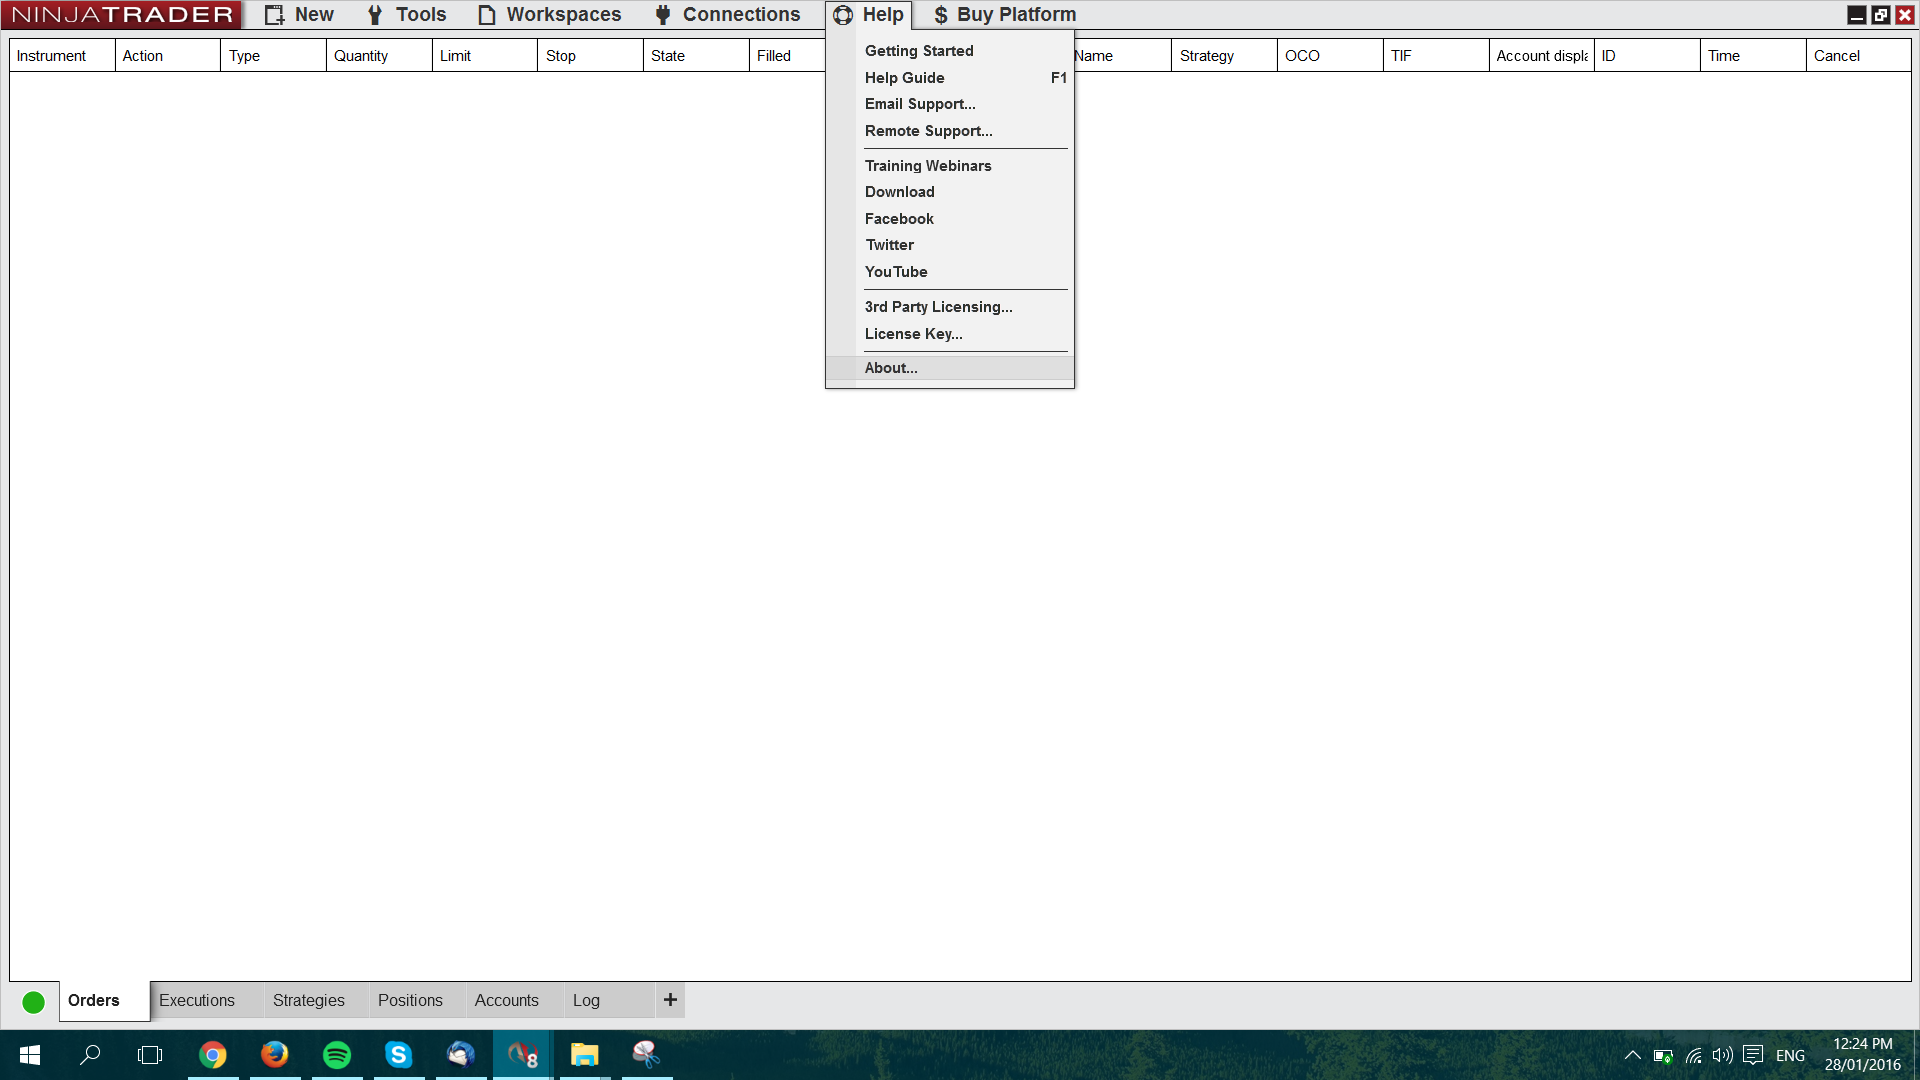Click the Cancel column header

pyautogui.click(x=1859, y=56)
